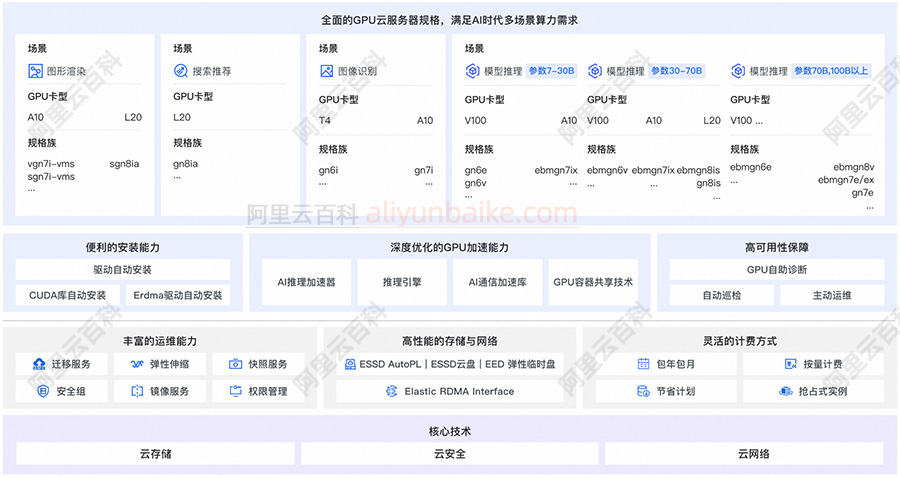Click the 搜索推荐 scene icon
Screen dimensions: 900x478
(x=181, y=71)
